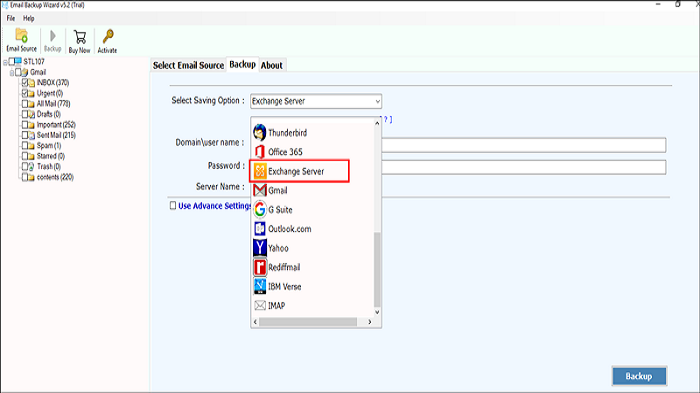Viewport: 700px width, 393px height.
Task: Click the Domain\user name input field
Action: [x=524, y=145]
